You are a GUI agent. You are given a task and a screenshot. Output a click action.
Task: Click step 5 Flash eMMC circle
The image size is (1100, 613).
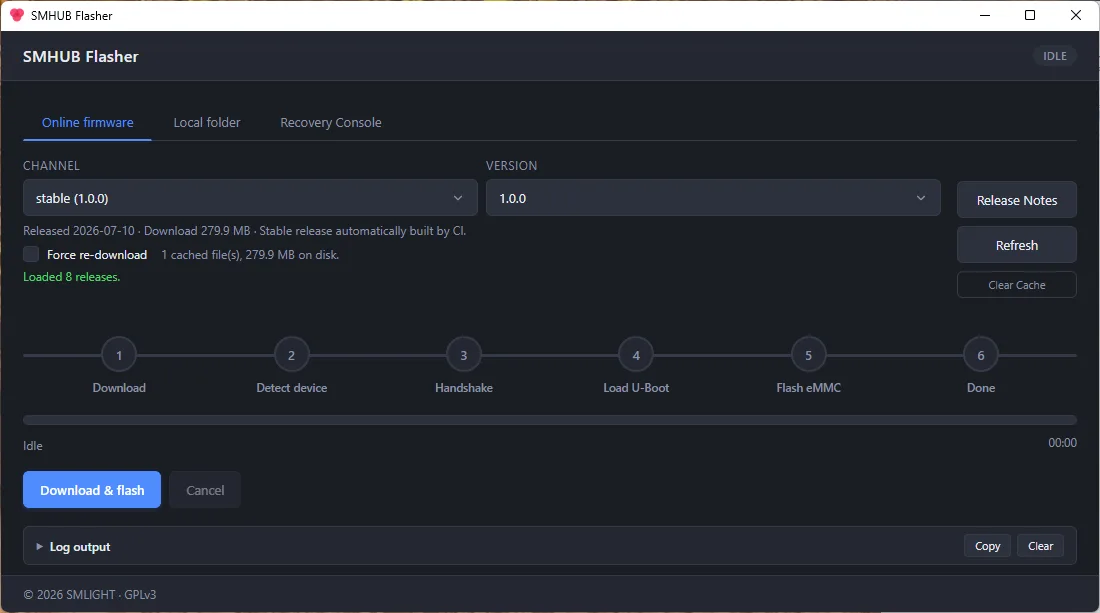click(808, 355)
